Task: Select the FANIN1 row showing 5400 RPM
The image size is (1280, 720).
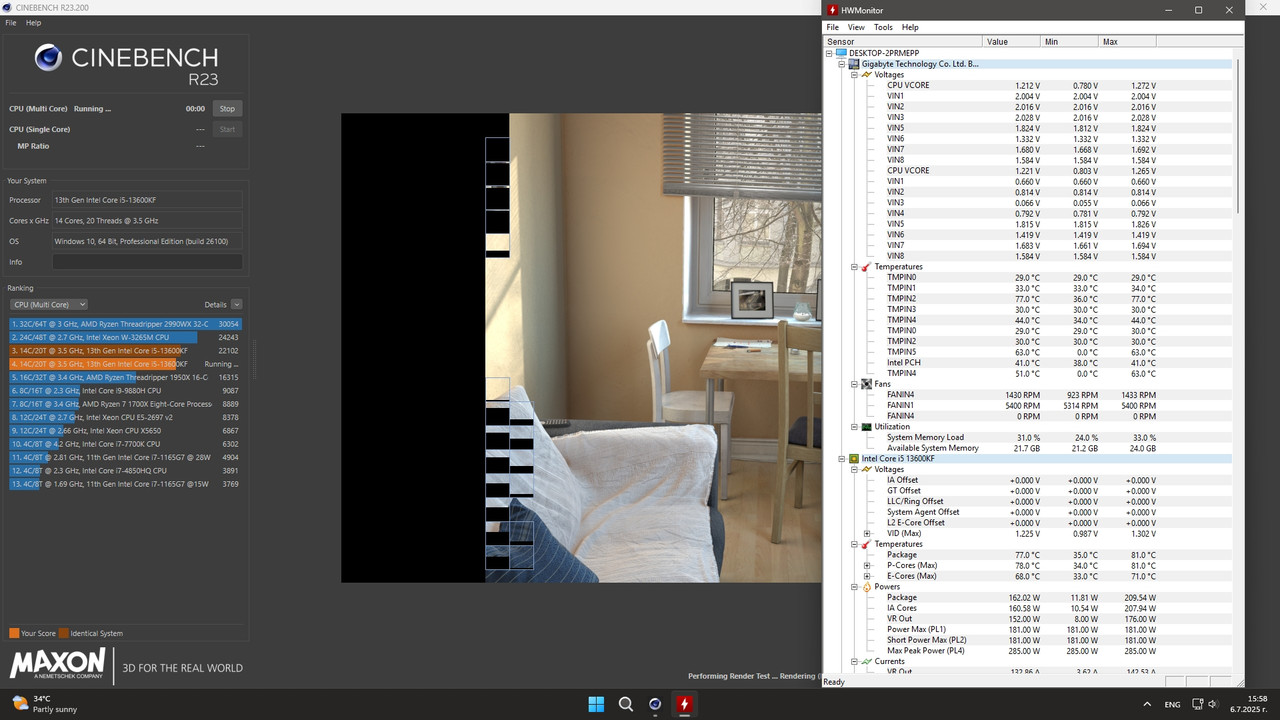Action: 1028,406
